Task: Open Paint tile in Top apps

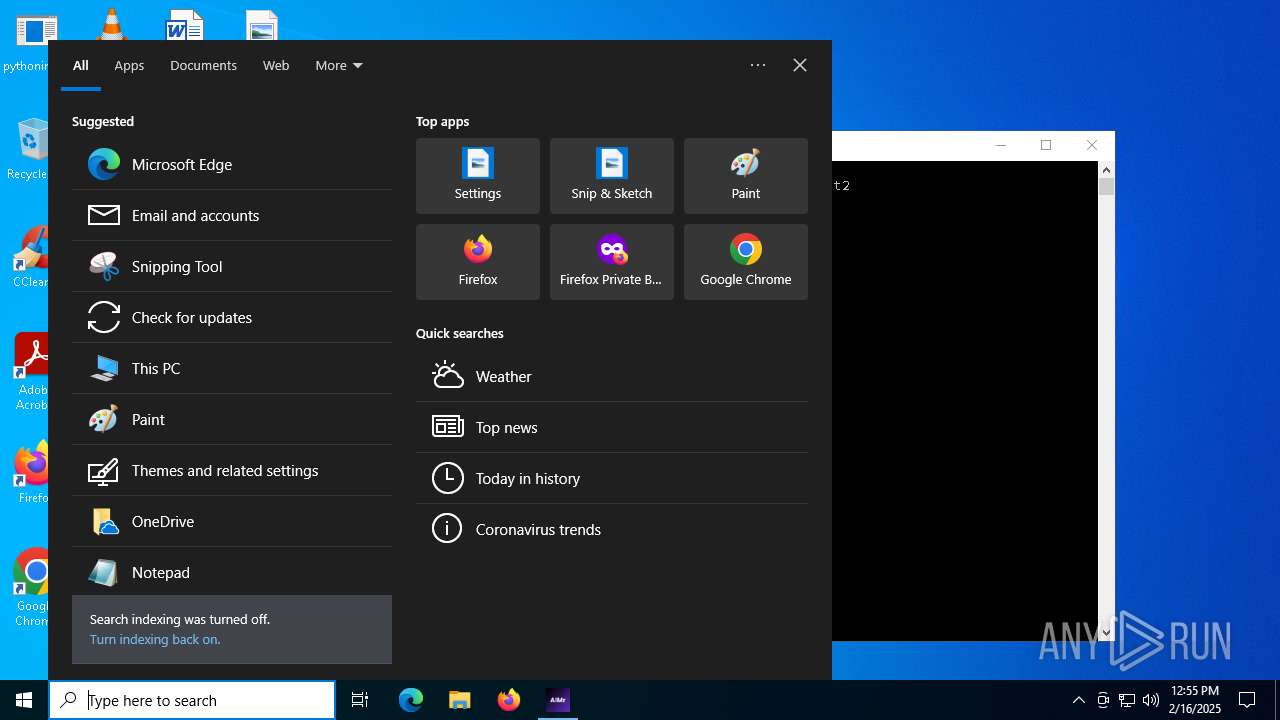Action: 746,176
